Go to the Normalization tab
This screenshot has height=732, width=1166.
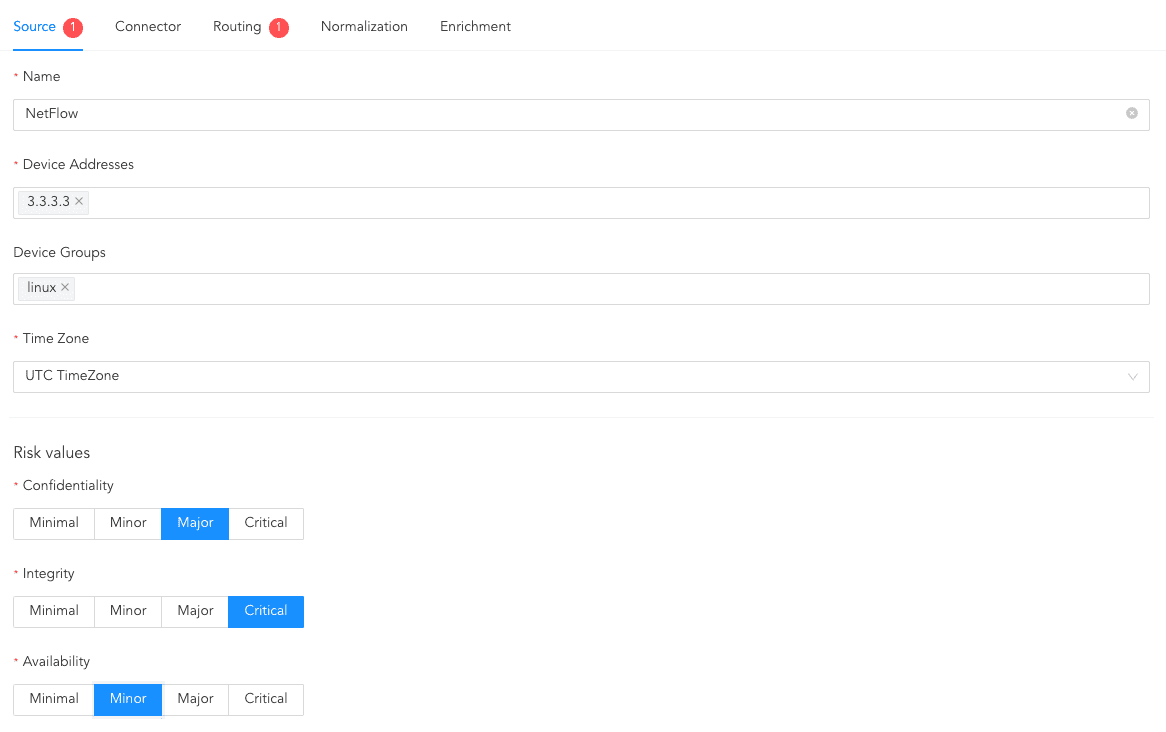(364, 27)
